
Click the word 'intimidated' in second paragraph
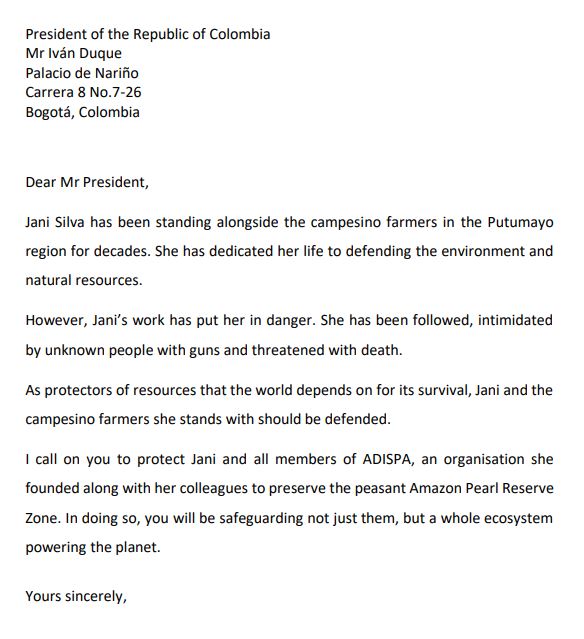coord(515,320)
